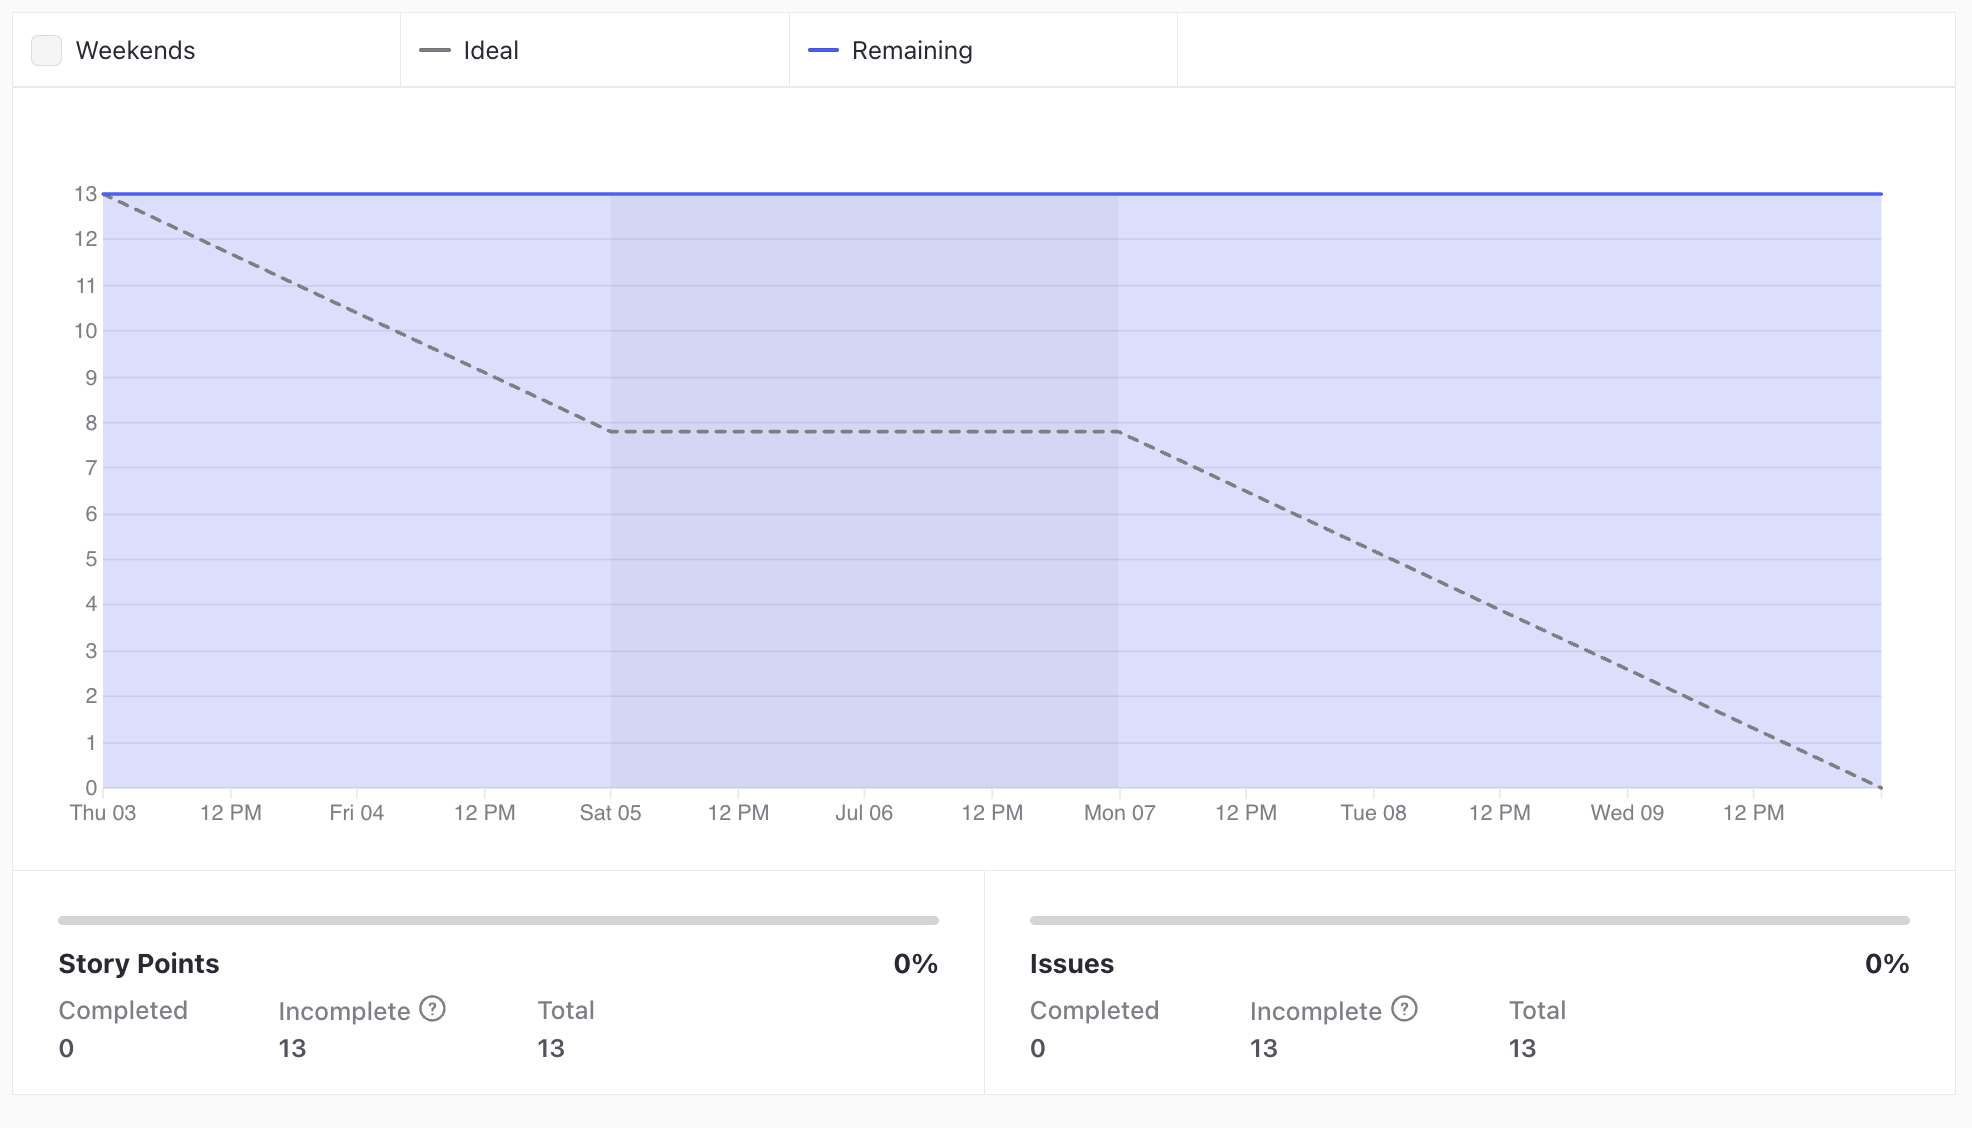Viewport: 1972px width, 1128px height.
Task: Click the 5 label on the y-axis
Action: click(x=91, y=559)
